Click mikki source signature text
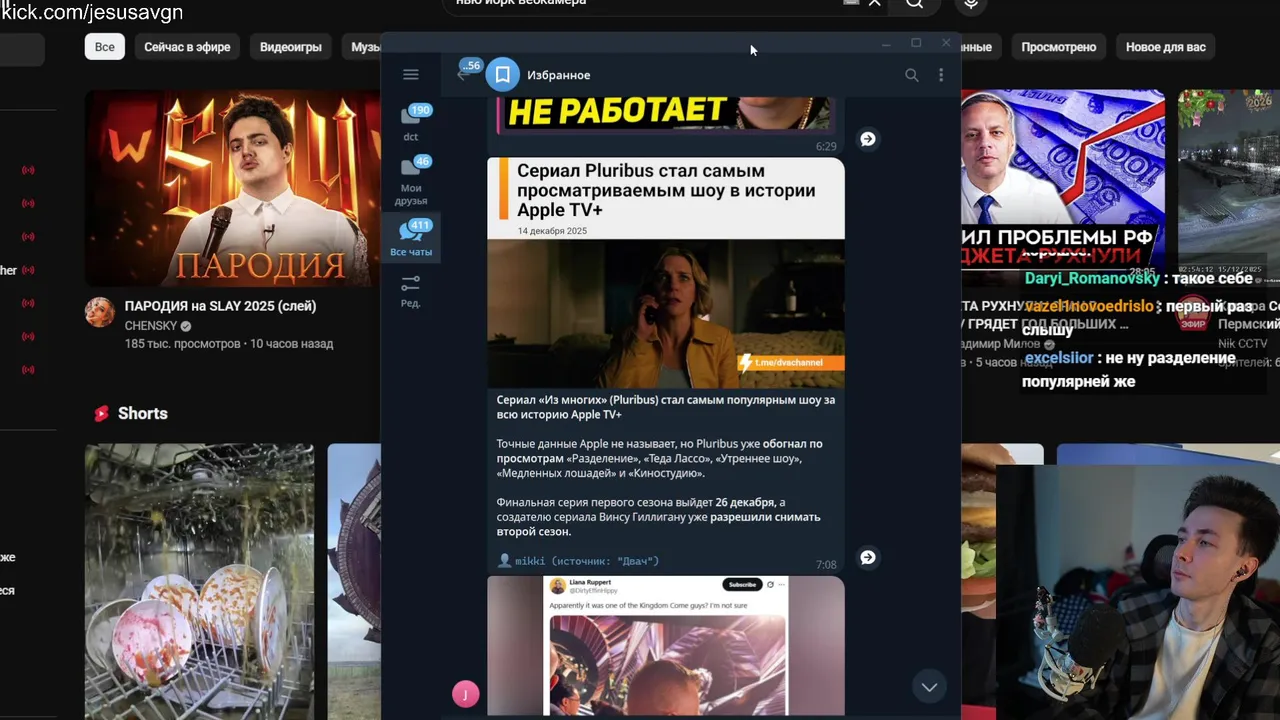Viewport: 1280px width, 720px height. (586, 561)
